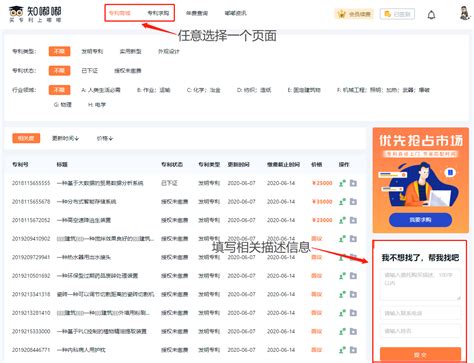This screenshot has width=474, height=363.
Task: Click the demand description text area
Action: tap(421, 284)
